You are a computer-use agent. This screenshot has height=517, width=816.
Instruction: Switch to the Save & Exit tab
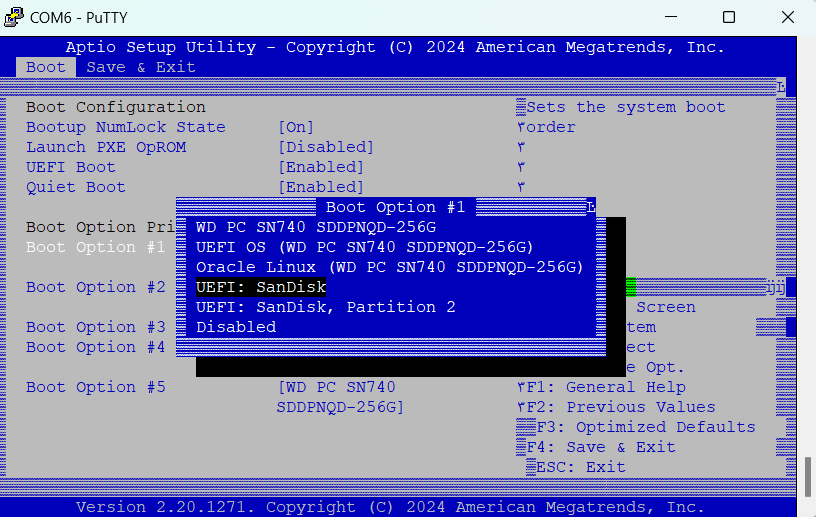point(140,67)
